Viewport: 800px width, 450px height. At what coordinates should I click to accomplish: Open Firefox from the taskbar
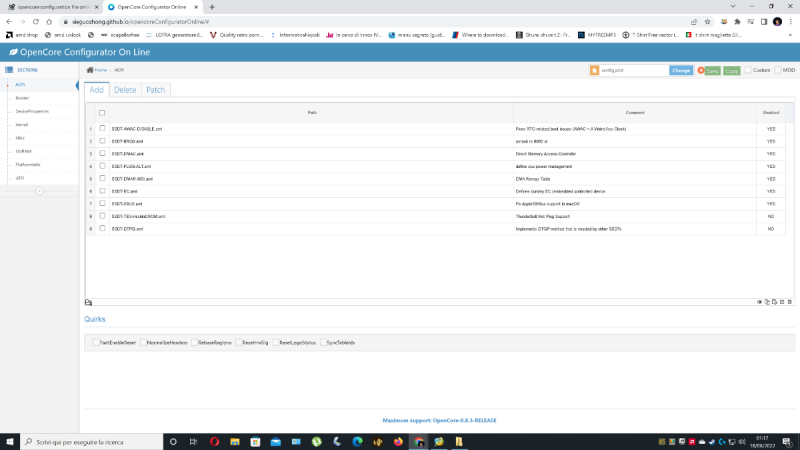(x=398, y=442)
